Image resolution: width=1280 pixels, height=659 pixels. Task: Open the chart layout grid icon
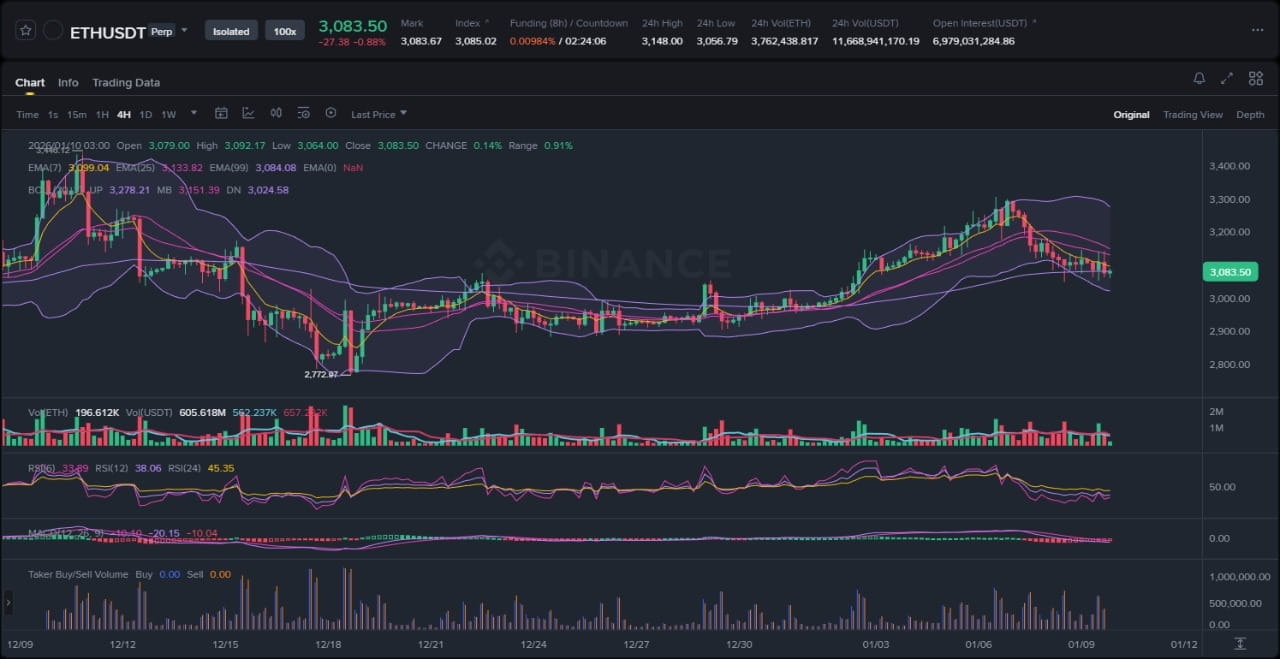click(x=1255, y=79)
